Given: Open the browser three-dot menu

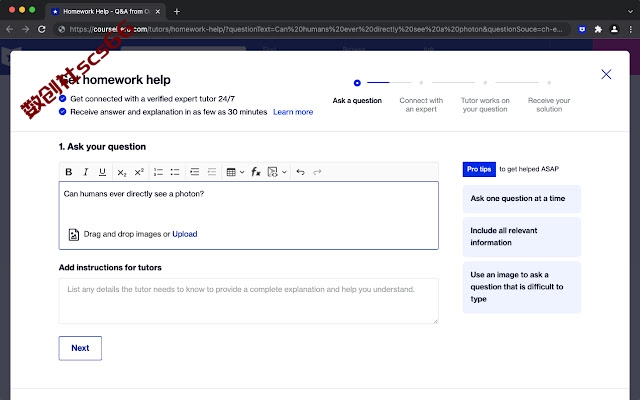Looking at the screenshot, I should click(x=630, y=29).
